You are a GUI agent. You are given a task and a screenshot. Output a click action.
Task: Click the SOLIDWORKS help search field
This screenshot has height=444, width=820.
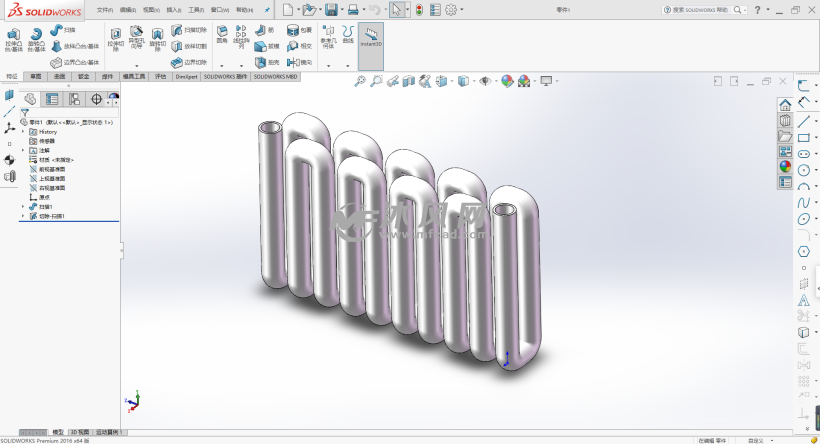click(702, 9)
